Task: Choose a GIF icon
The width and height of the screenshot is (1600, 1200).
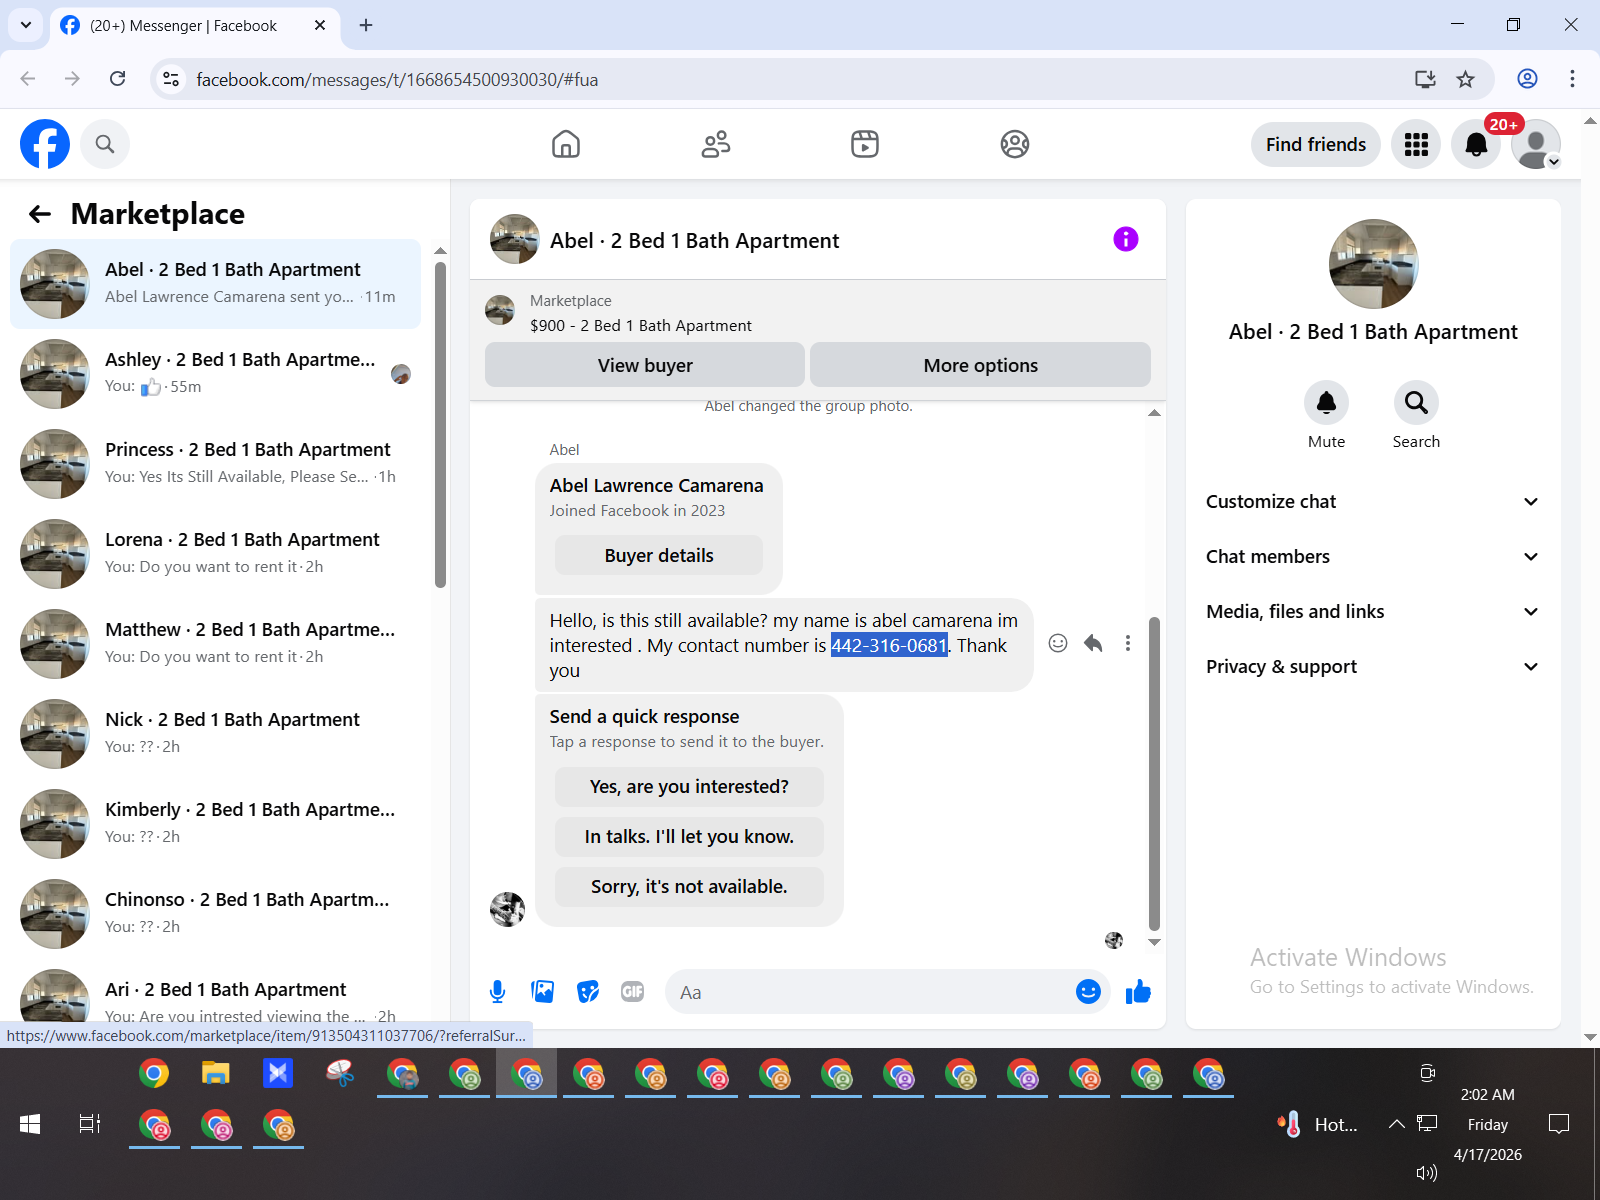Action: click(x=633, y=991)
